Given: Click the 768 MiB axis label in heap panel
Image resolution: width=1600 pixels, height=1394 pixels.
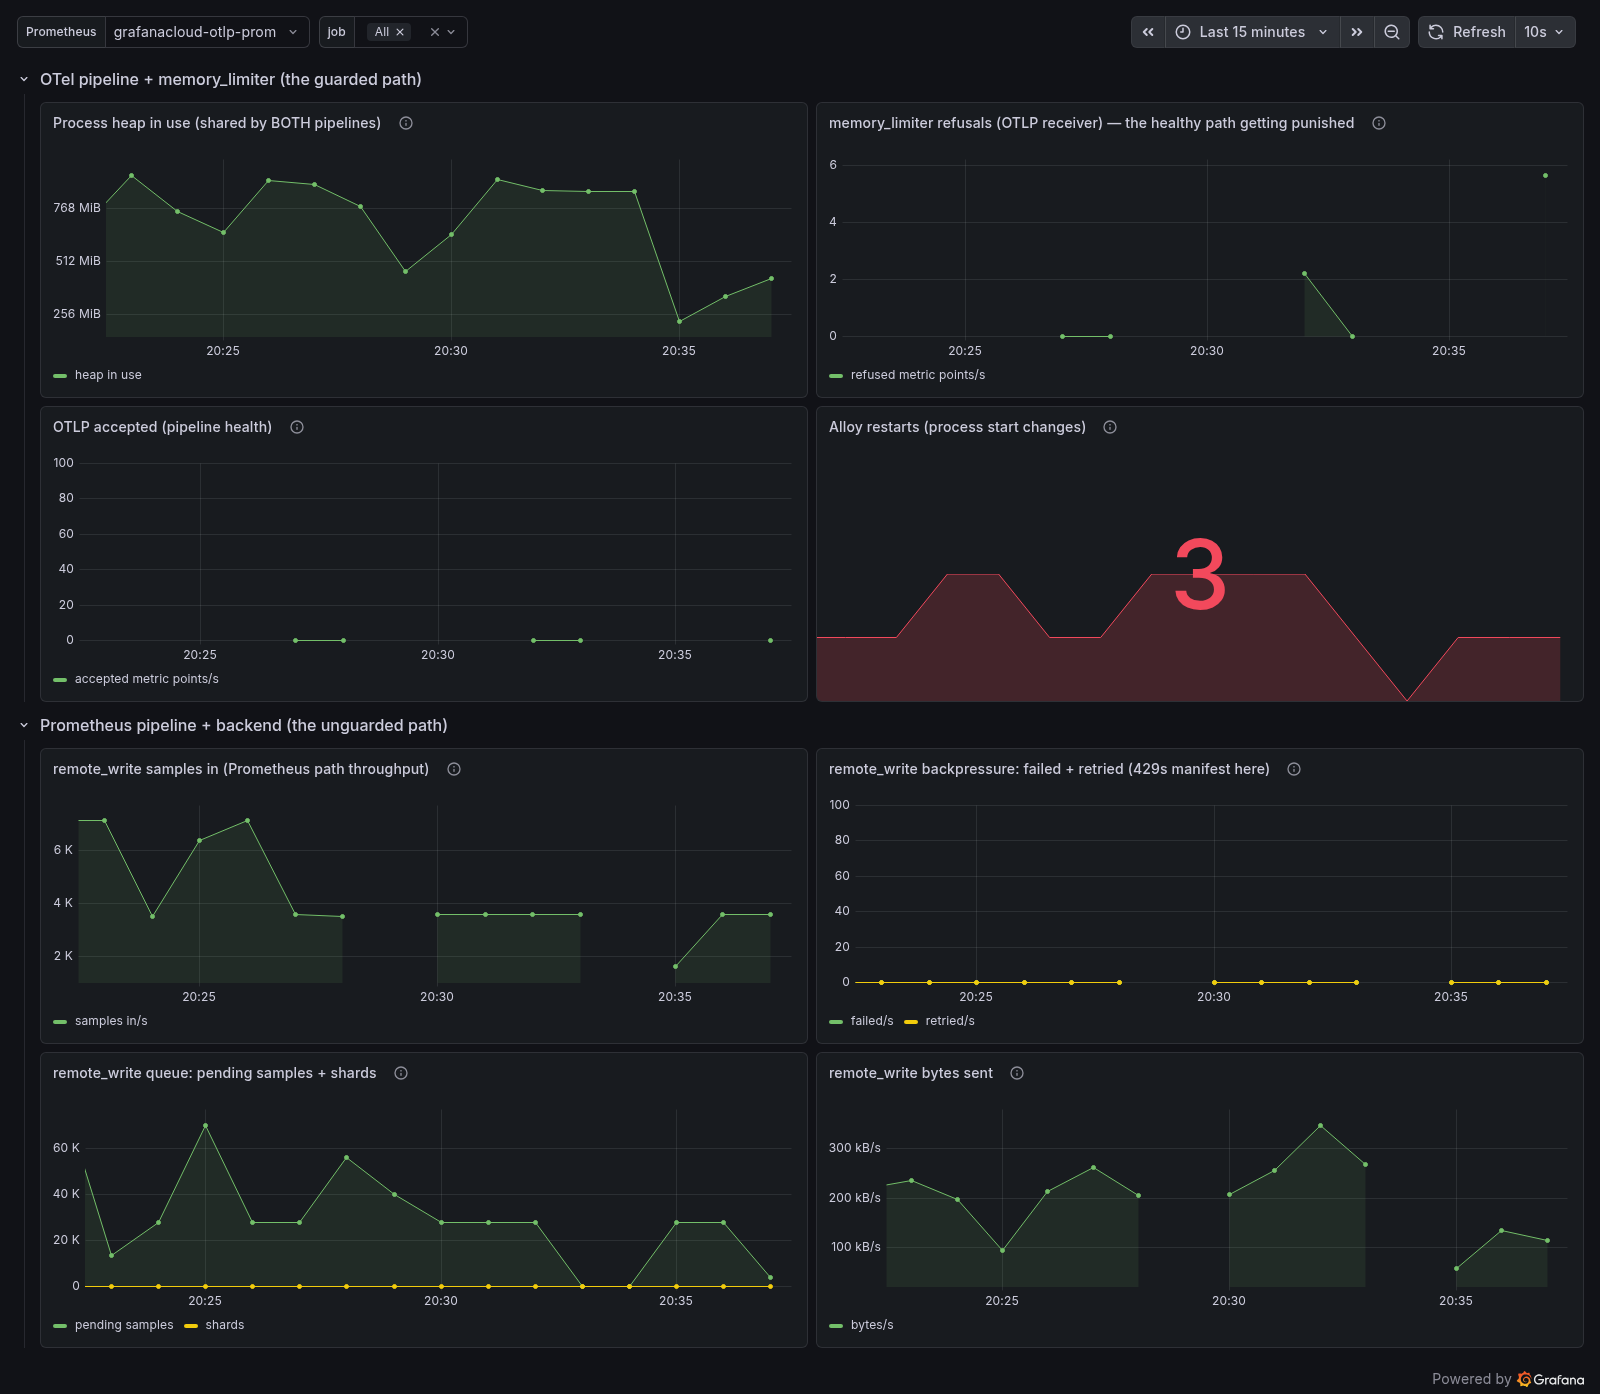Looking at the screenshot, I should tap(77, 208).
